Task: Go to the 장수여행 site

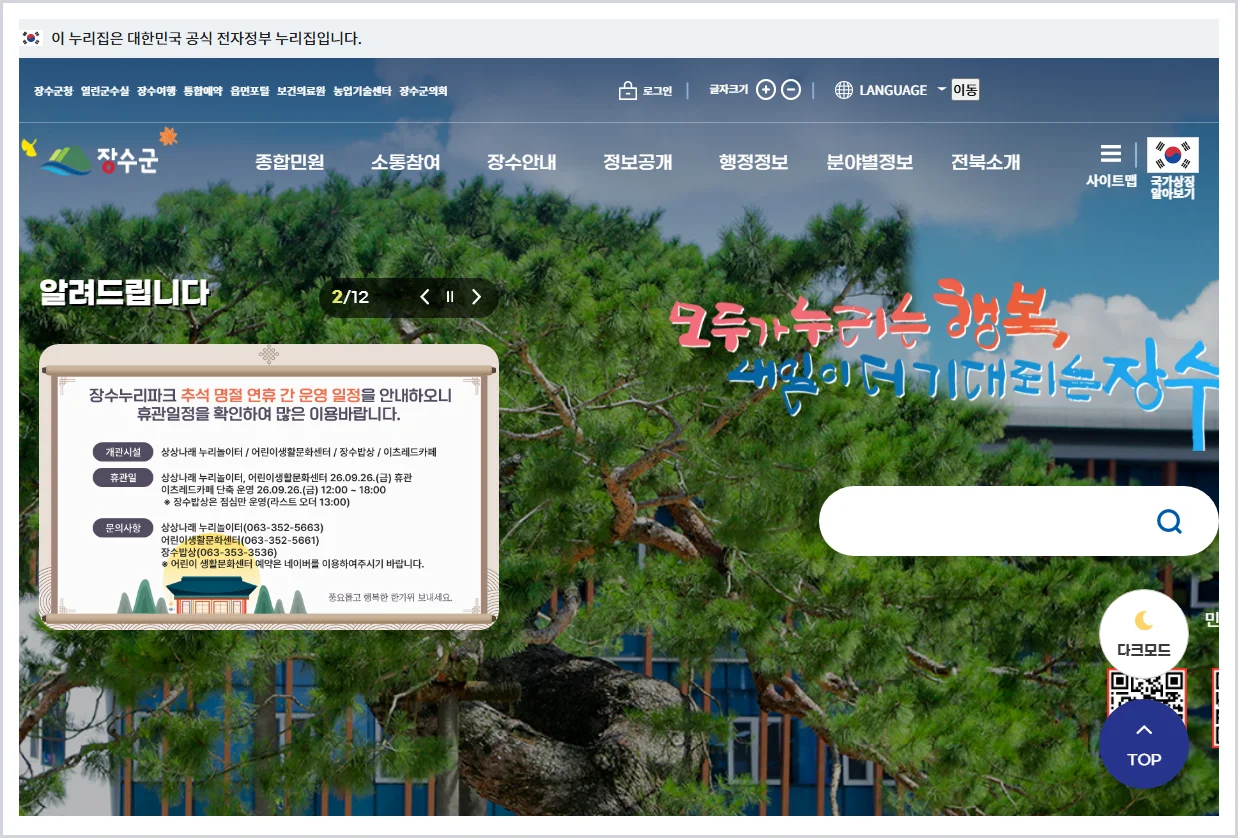Action: coord(156,91)
